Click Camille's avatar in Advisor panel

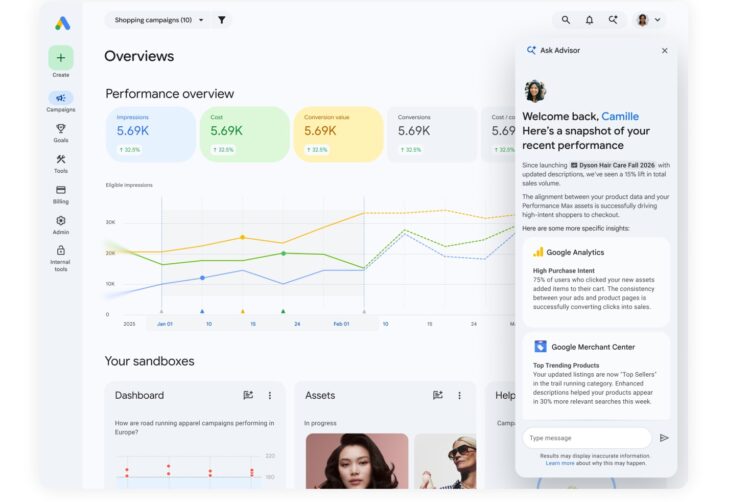pyautogui.click(x=535, y=91)
